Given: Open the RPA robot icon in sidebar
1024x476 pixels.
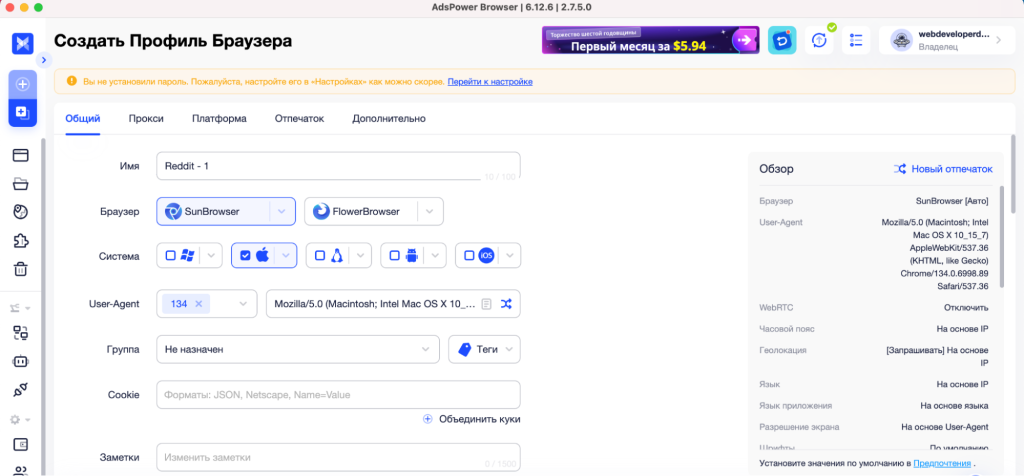Looking at the screenshot, I should pos(21,361).
